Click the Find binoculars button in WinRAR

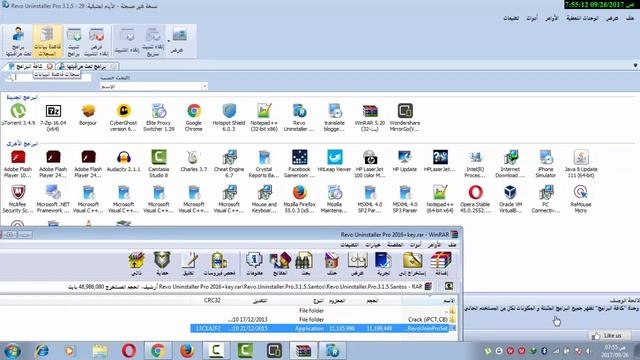[304, 264]
